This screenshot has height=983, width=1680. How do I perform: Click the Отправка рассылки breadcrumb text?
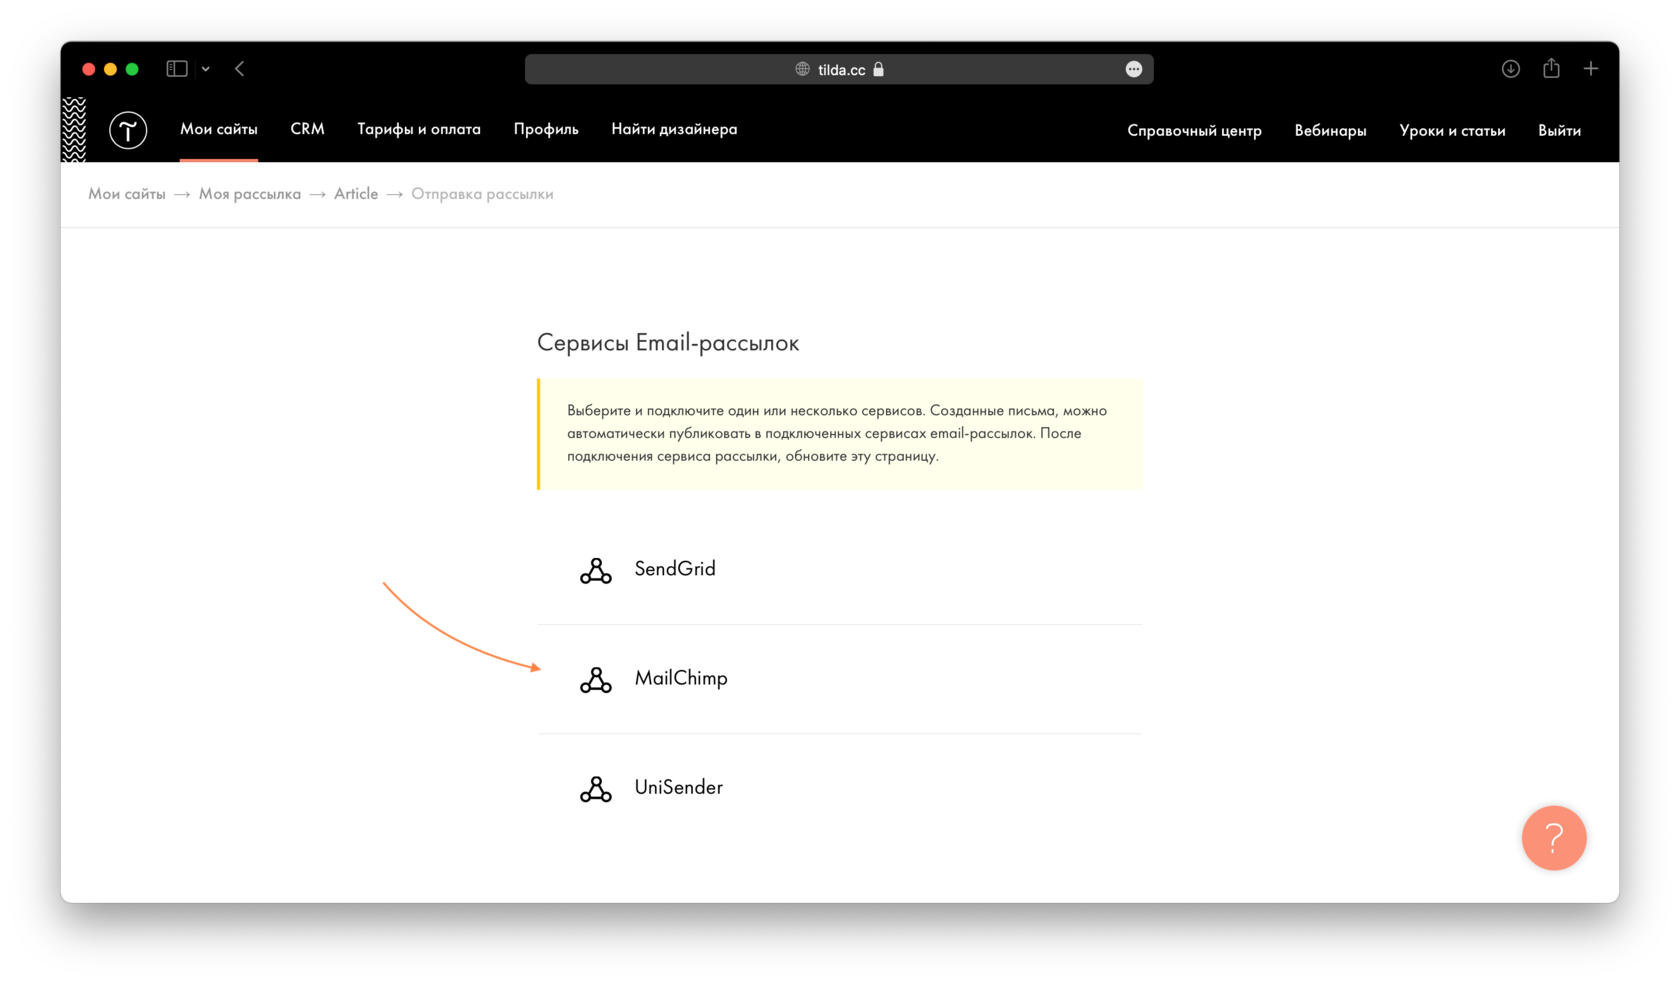(482, 194)
